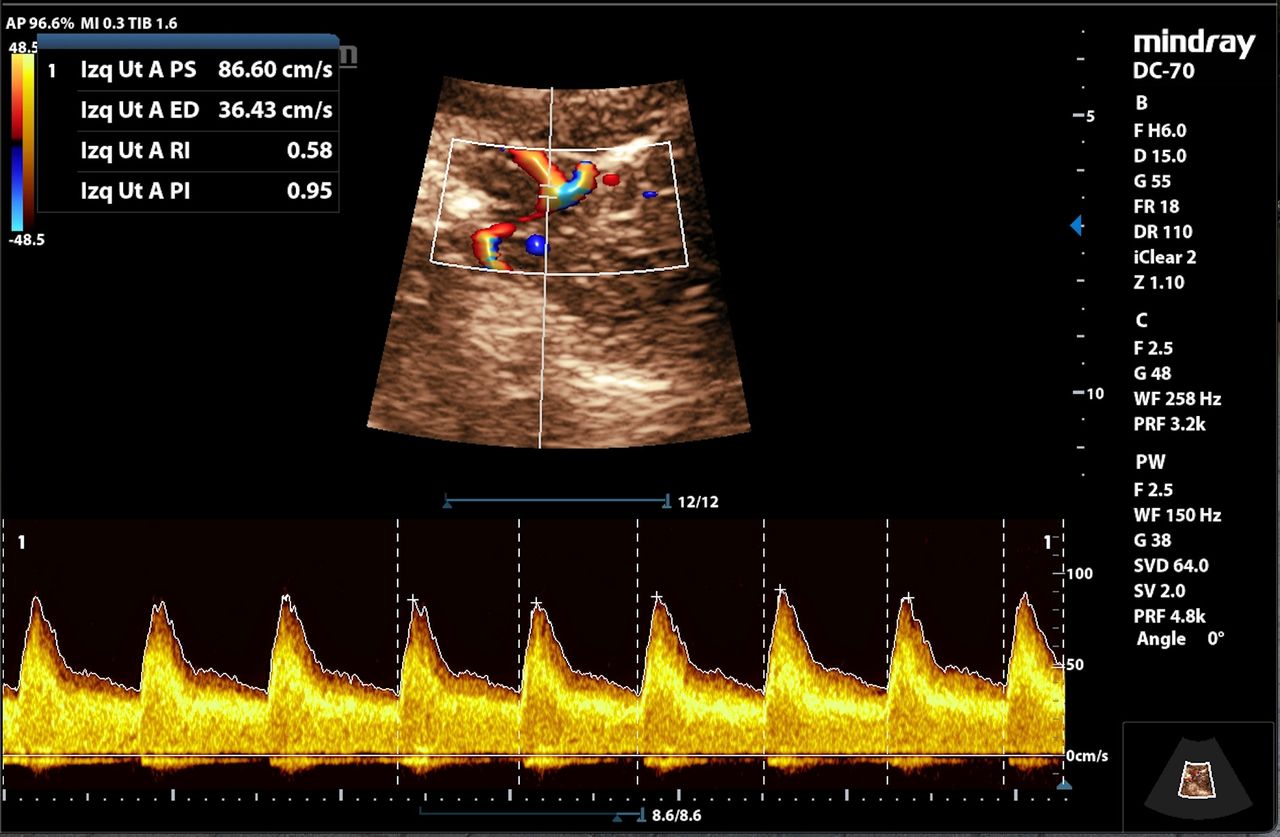1280x837 pixels.
Task: Click the Color G 48 gain parameter
Action: (x=1153, y=373)
